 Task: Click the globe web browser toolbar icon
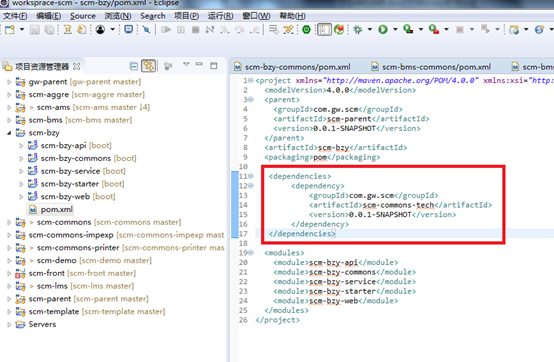[x=540, y=30]
